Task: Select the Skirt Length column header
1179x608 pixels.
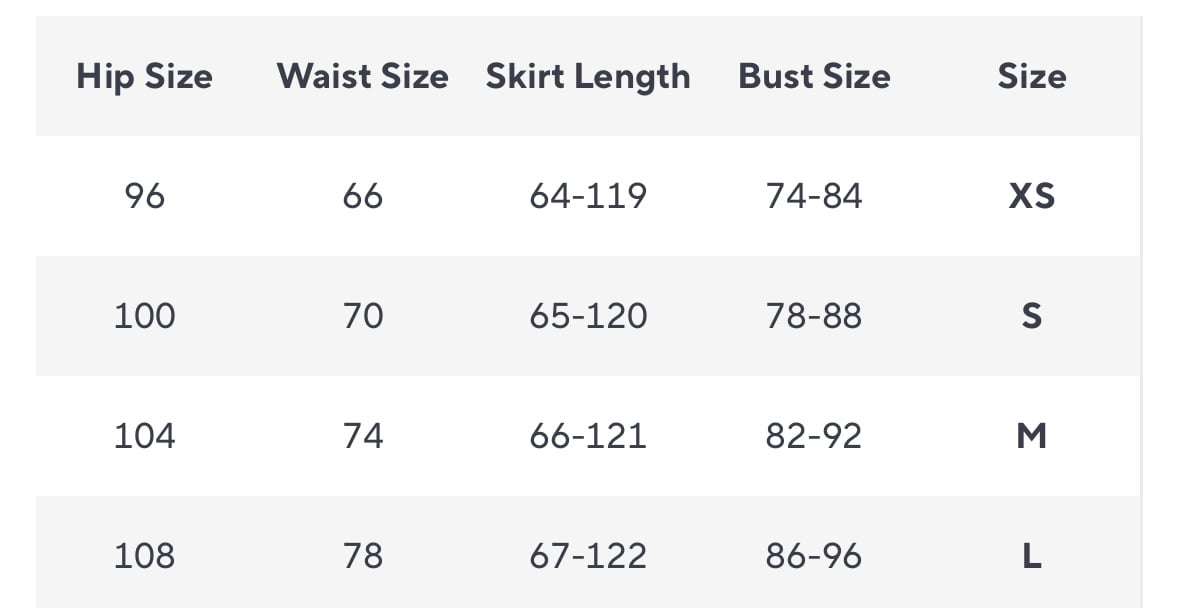Action: coord(588,77)
